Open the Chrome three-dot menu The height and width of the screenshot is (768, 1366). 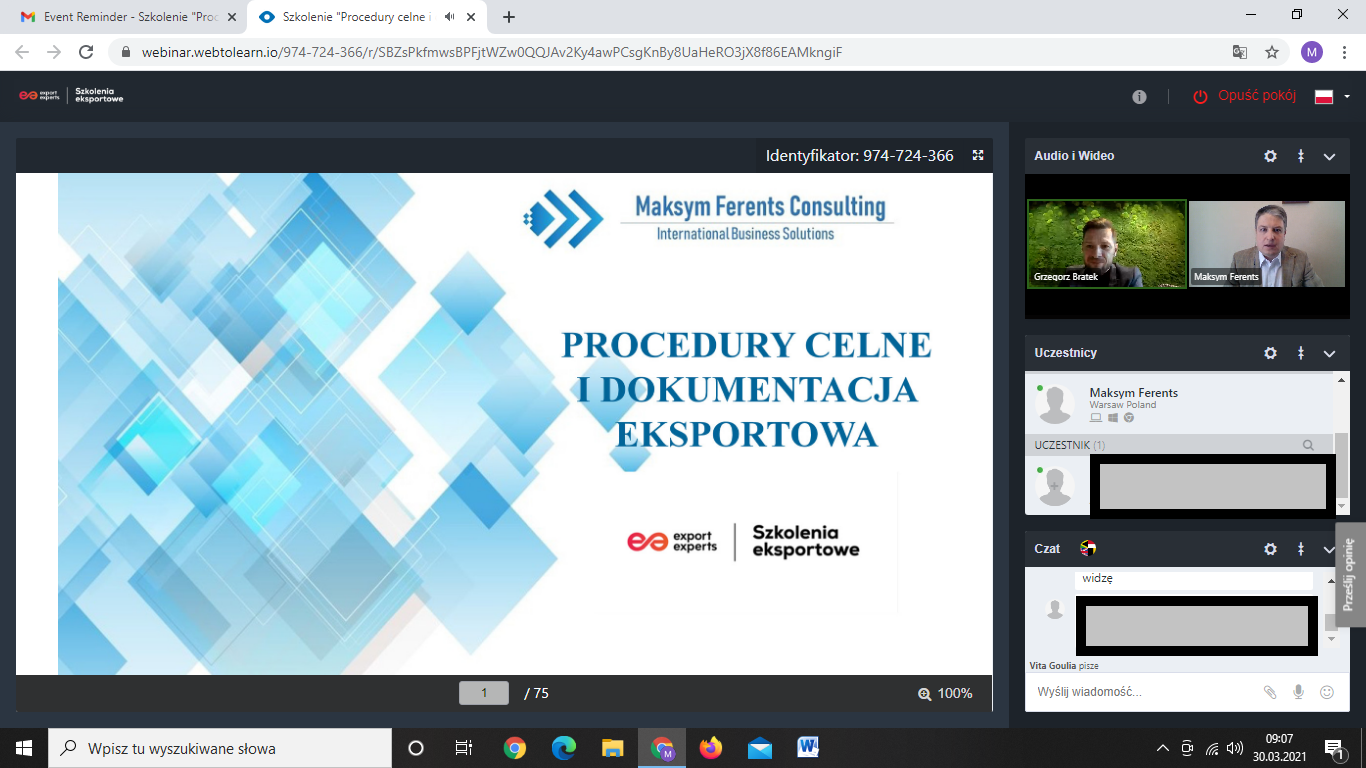tap(1344, 52)
